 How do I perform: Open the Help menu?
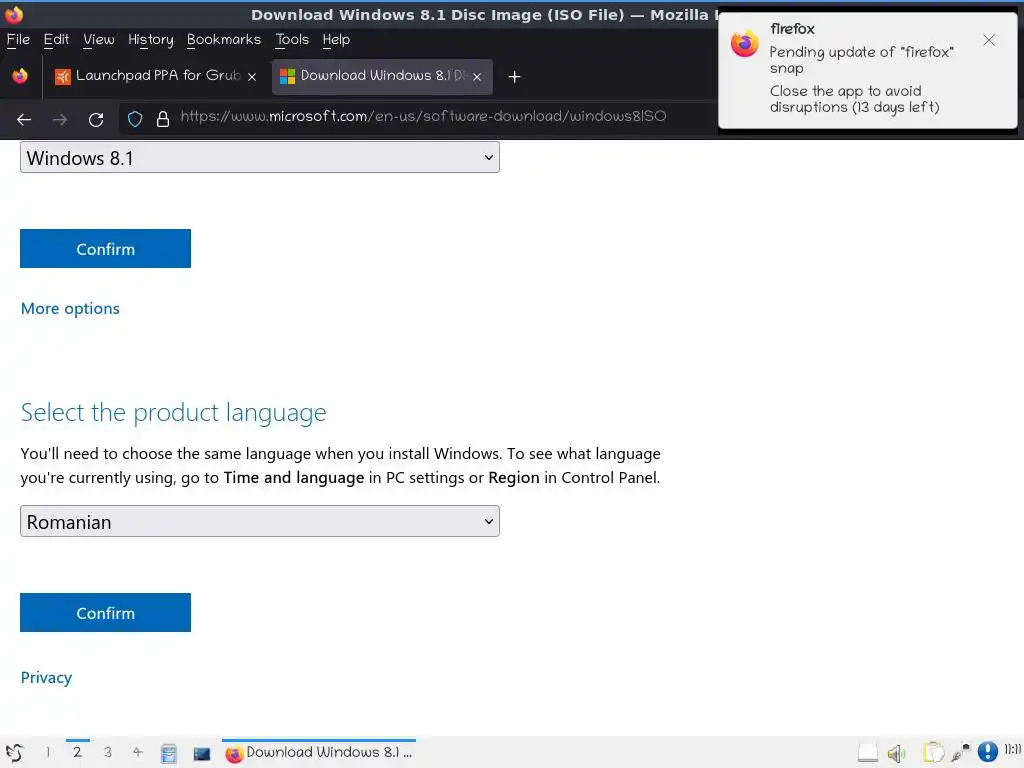click(x=336, y=40)
